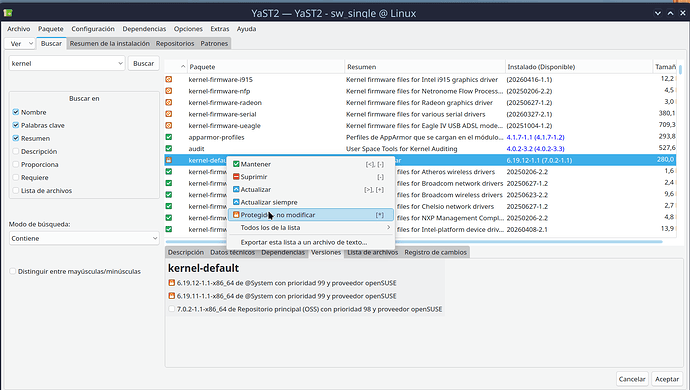690x390 pixels.
Task: Click status icon of kernel-firmware-nfp row
Action: click(x=169, y=91)
